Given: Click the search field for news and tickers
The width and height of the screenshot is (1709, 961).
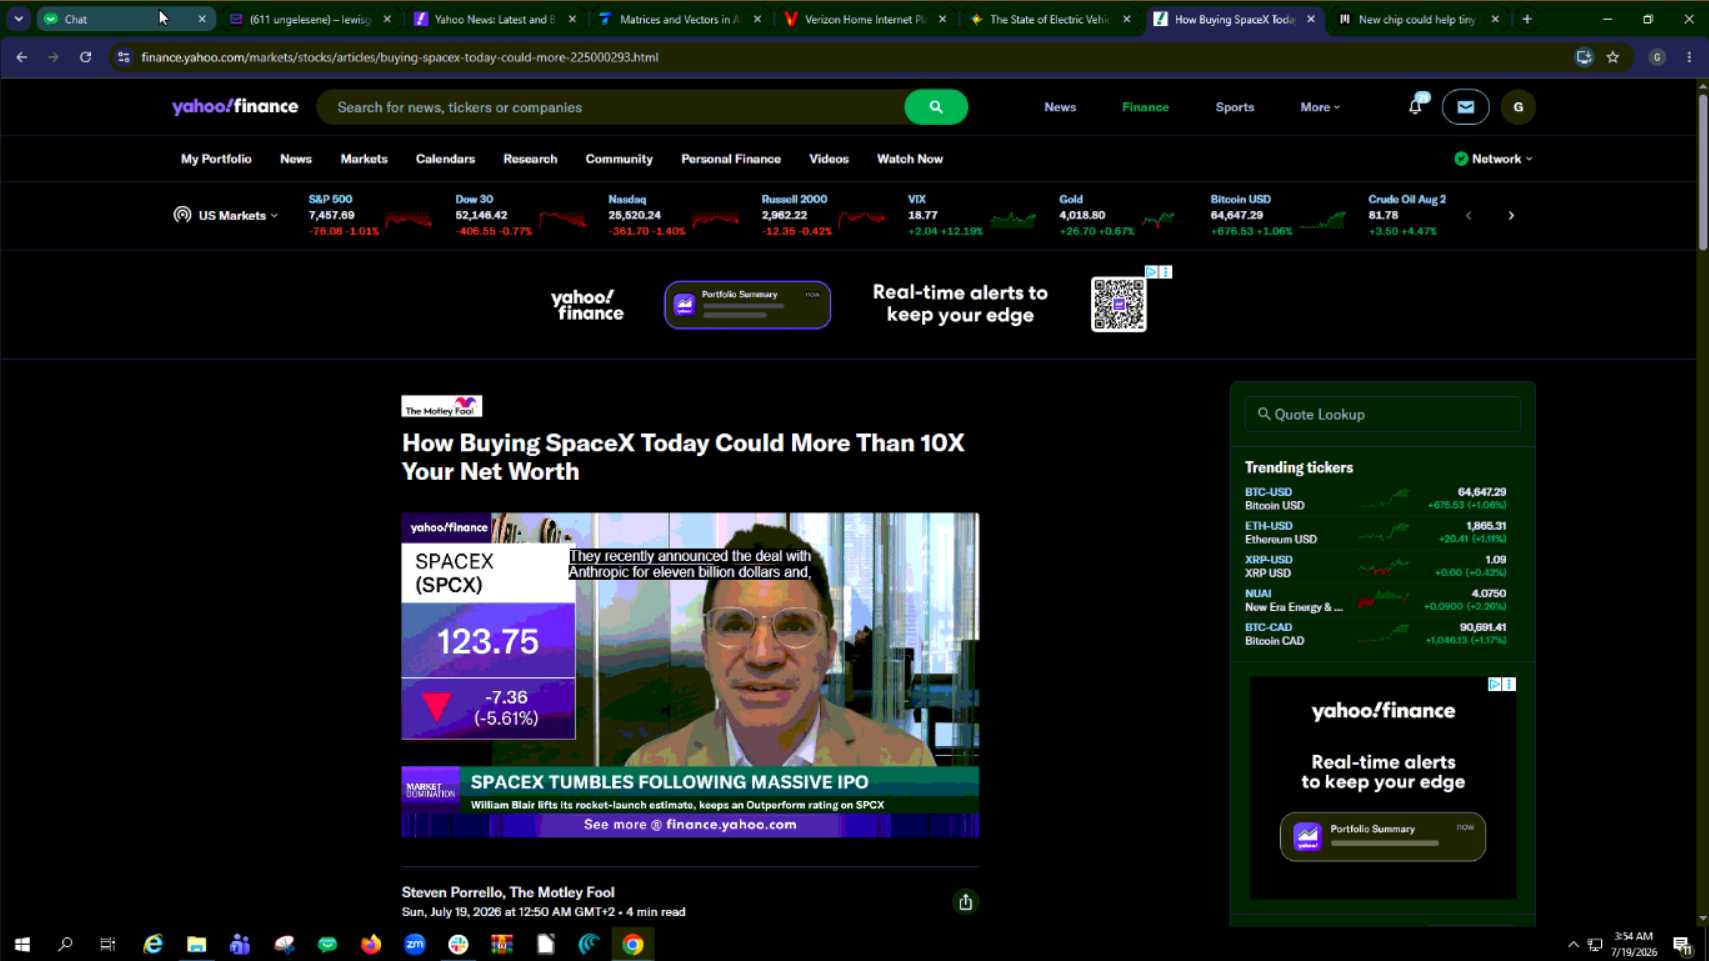Looking at the screenshot, I should coord(610,107).
